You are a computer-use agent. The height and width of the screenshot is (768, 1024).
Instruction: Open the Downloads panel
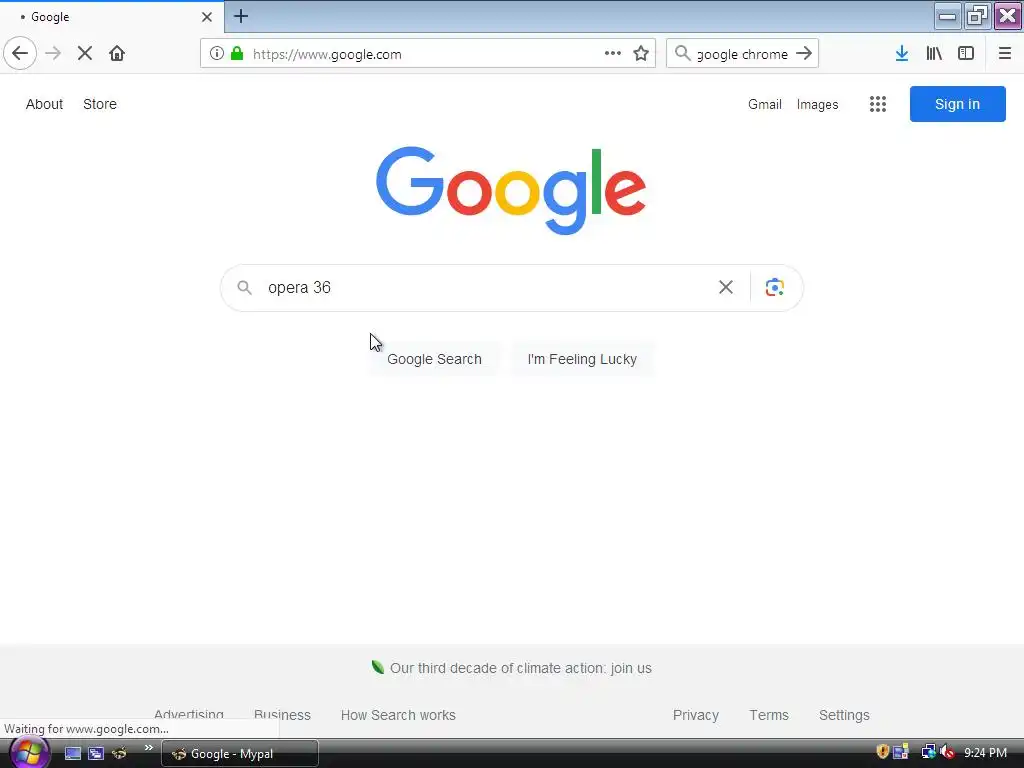(x=902, y=54)
